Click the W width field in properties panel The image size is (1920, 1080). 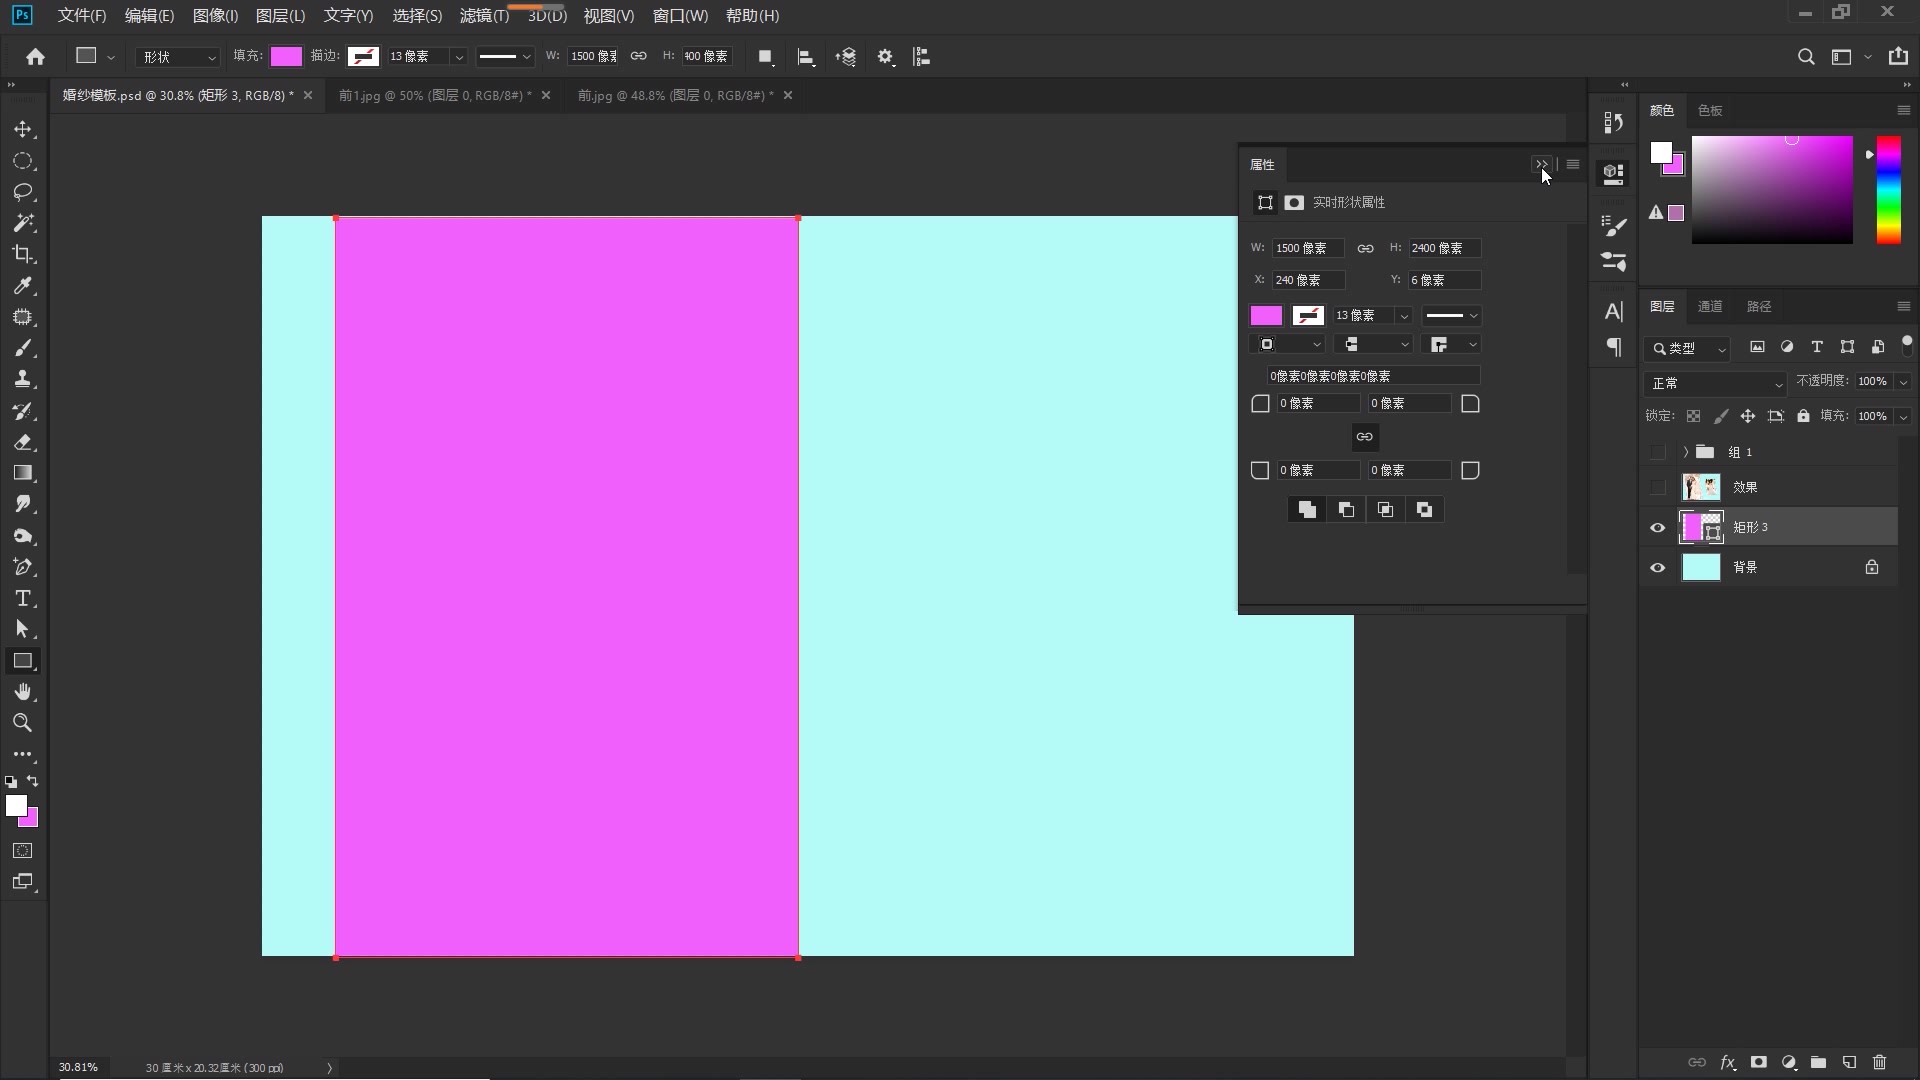click(x=1307, y=248)
